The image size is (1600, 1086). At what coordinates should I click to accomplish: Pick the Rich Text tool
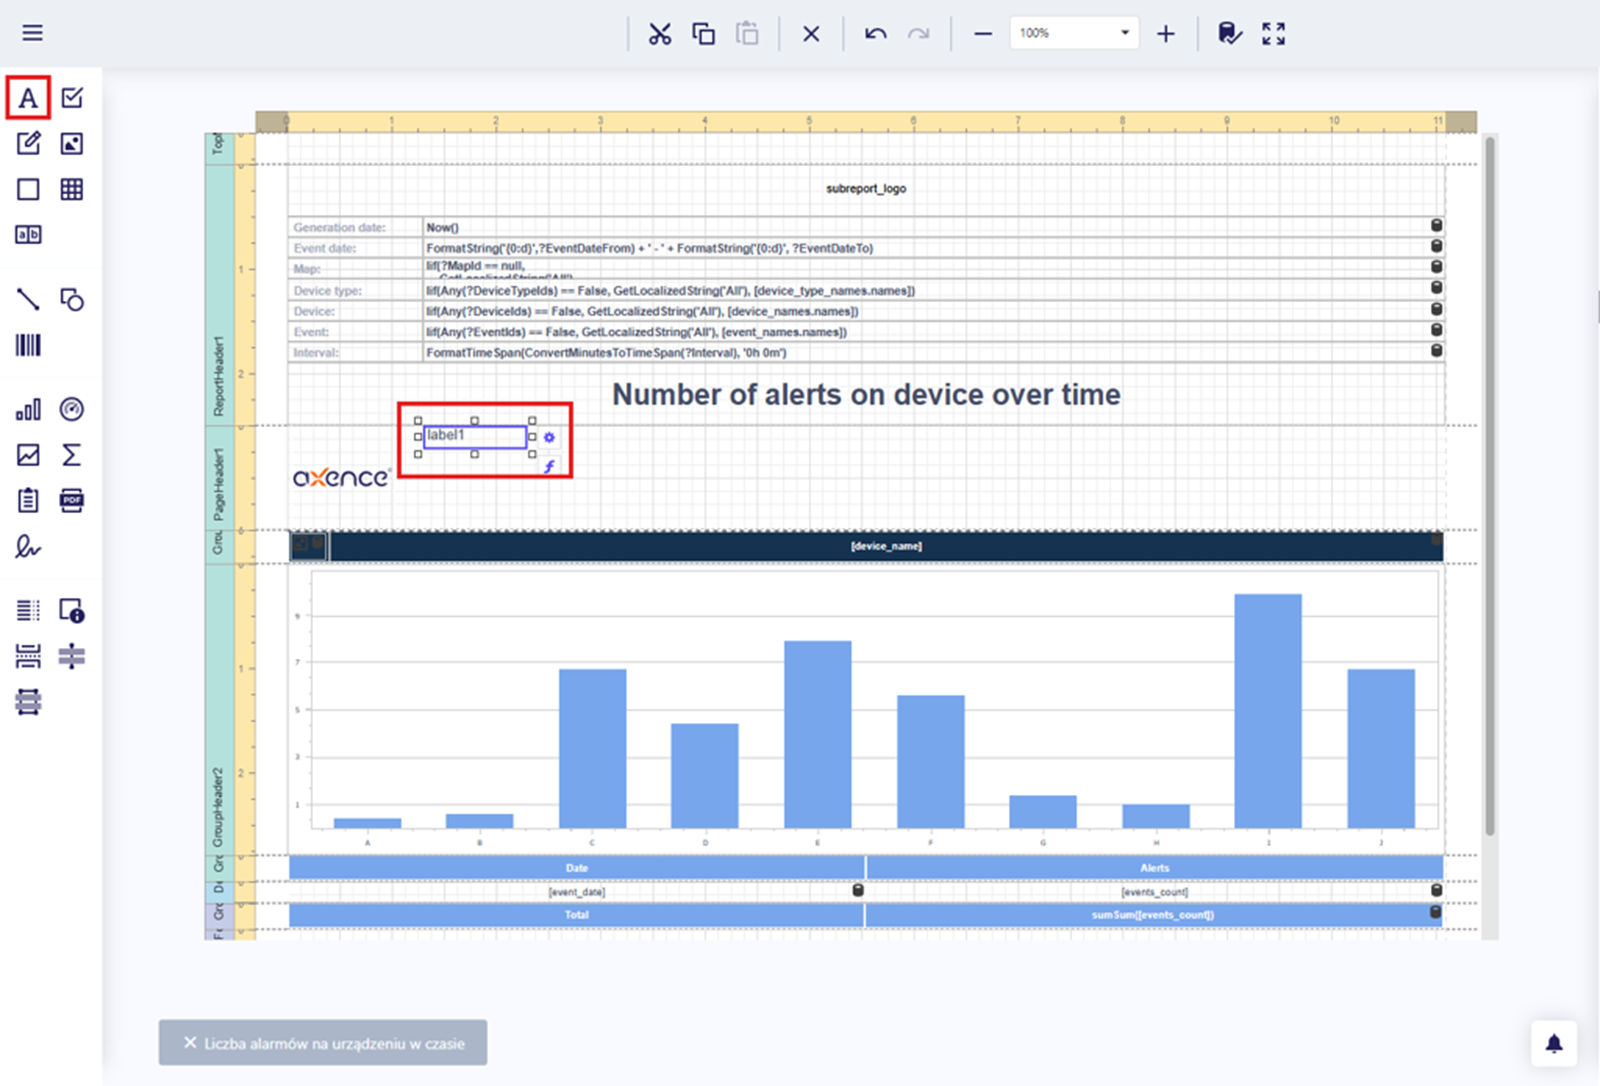[28, 143]
